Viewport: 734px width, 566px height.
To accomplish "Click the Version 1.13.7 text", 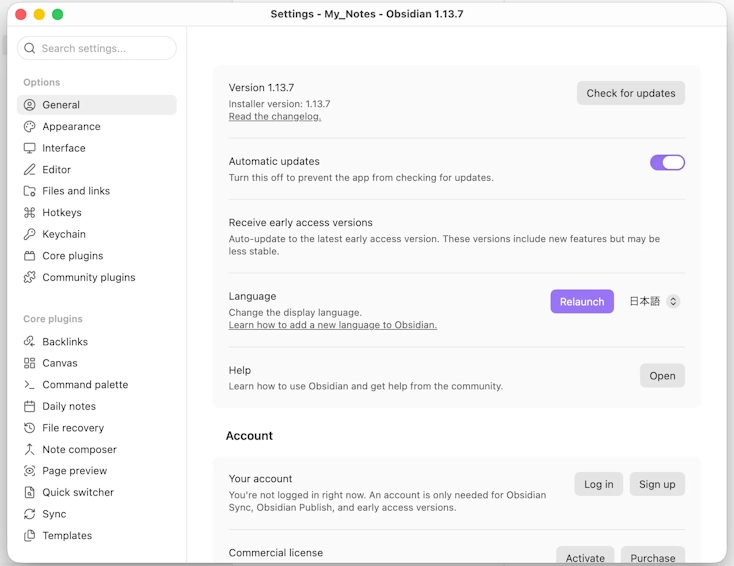I will (261, 88).
